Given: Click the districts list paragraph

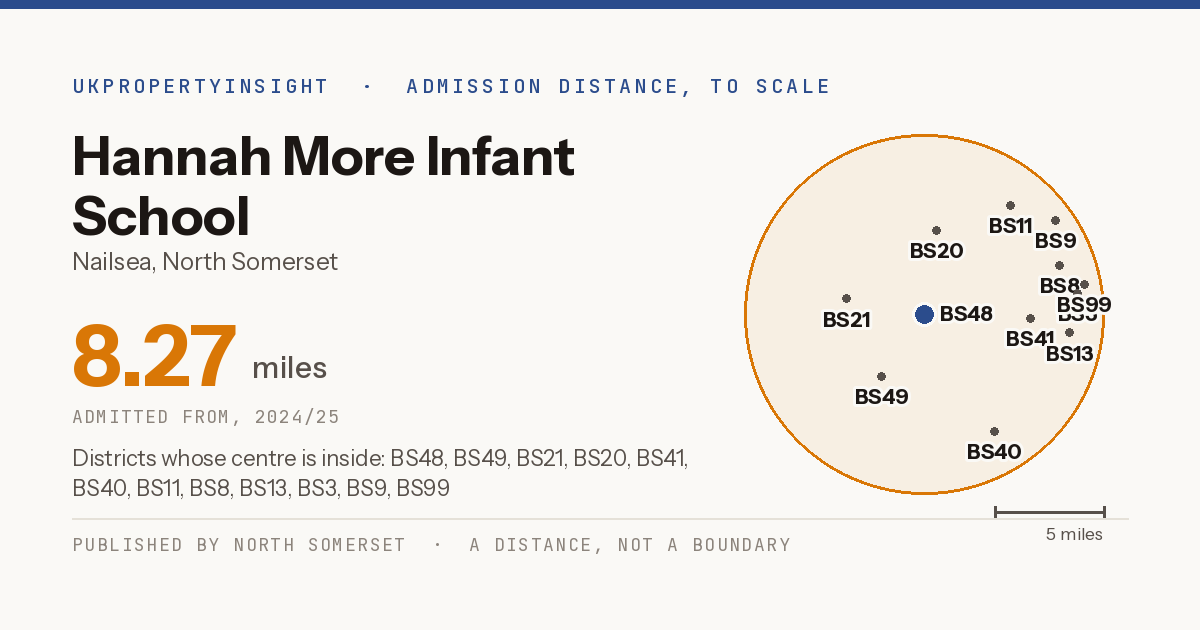Looking at the screenshot, I should click(x=380, y=474).
